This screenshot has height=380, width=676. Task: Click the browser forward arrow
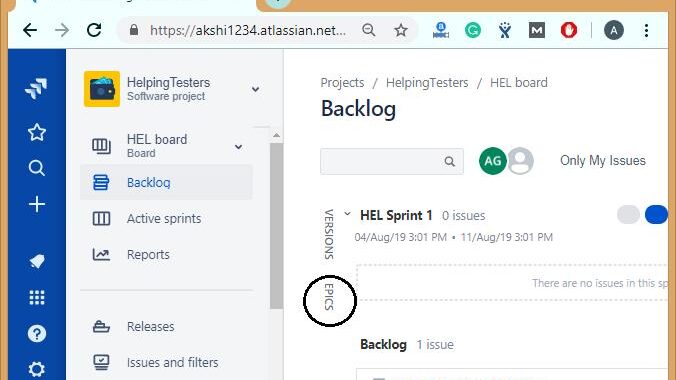click(62, 30)
